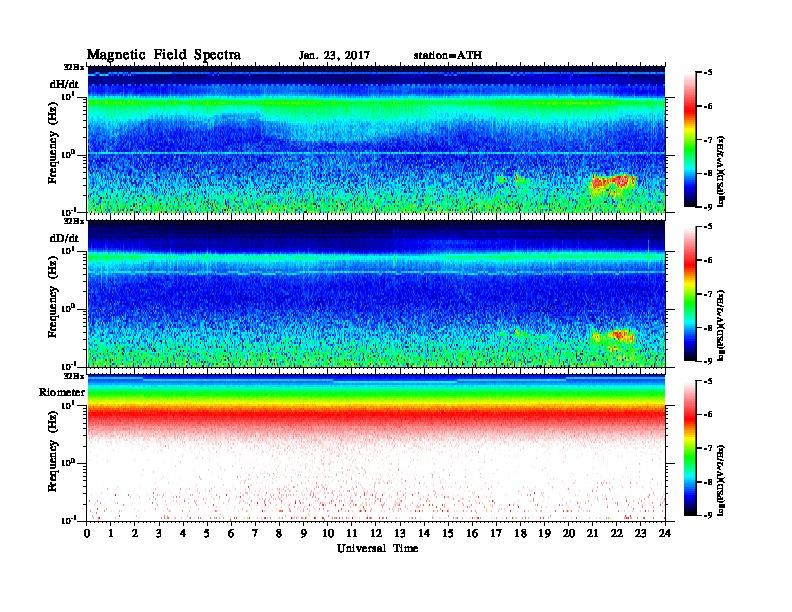The width and height of the screenshot is (792, 612).
Task: Click the "-9" value on dD/dt color bar
Action: point(708,361)
